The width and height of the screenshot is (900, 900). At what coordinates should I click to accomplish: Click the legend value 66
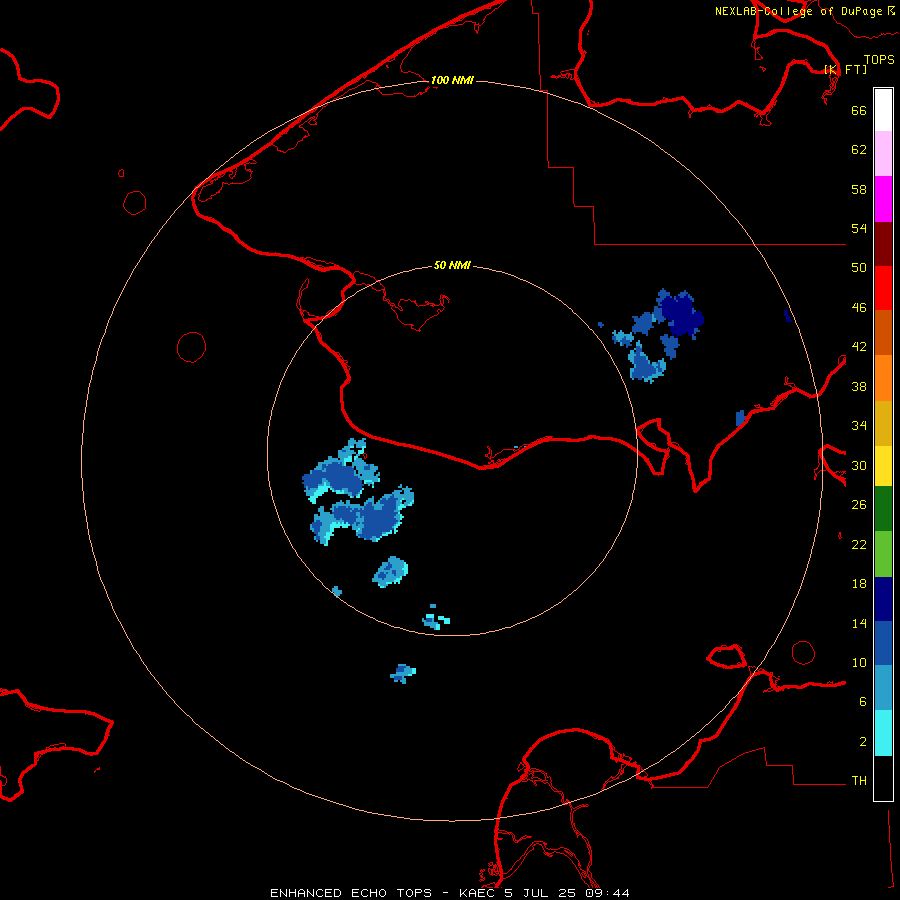pos(859,110)
